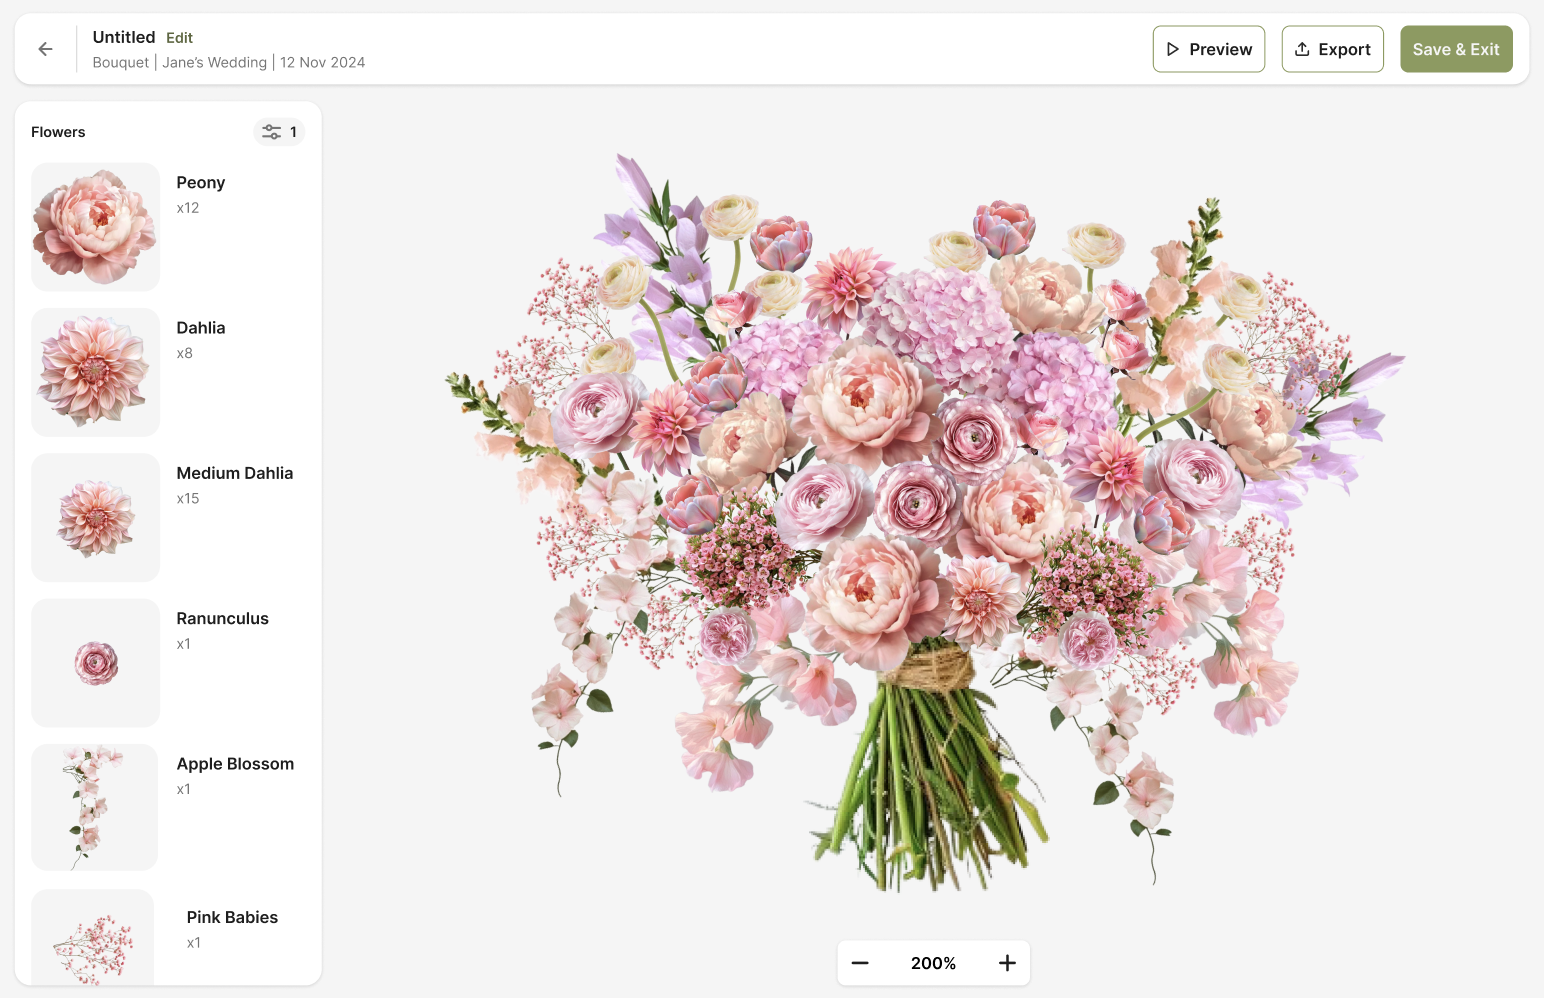Edit the Untitled bouquet name

180,38
